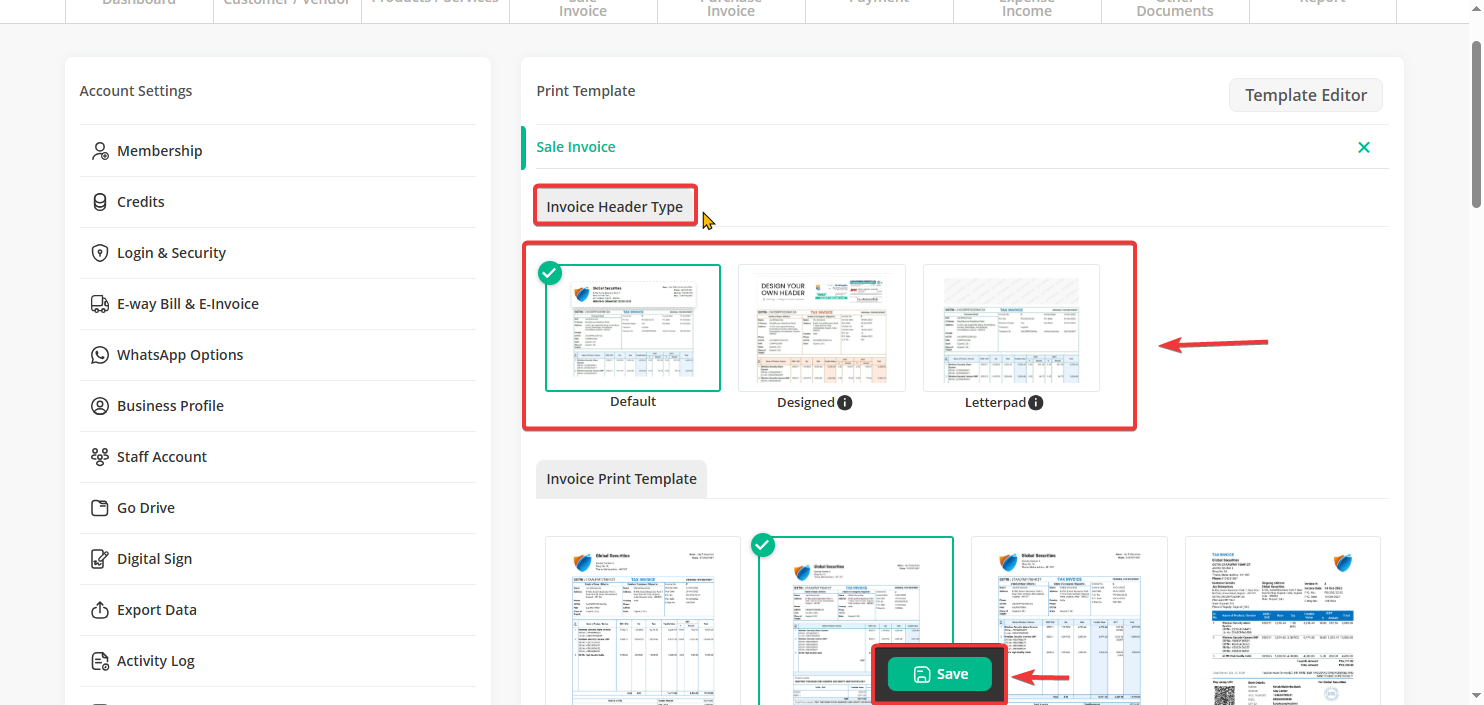Open the Invoice Header Type tab

pyautogui.click(x=614, y=207)
